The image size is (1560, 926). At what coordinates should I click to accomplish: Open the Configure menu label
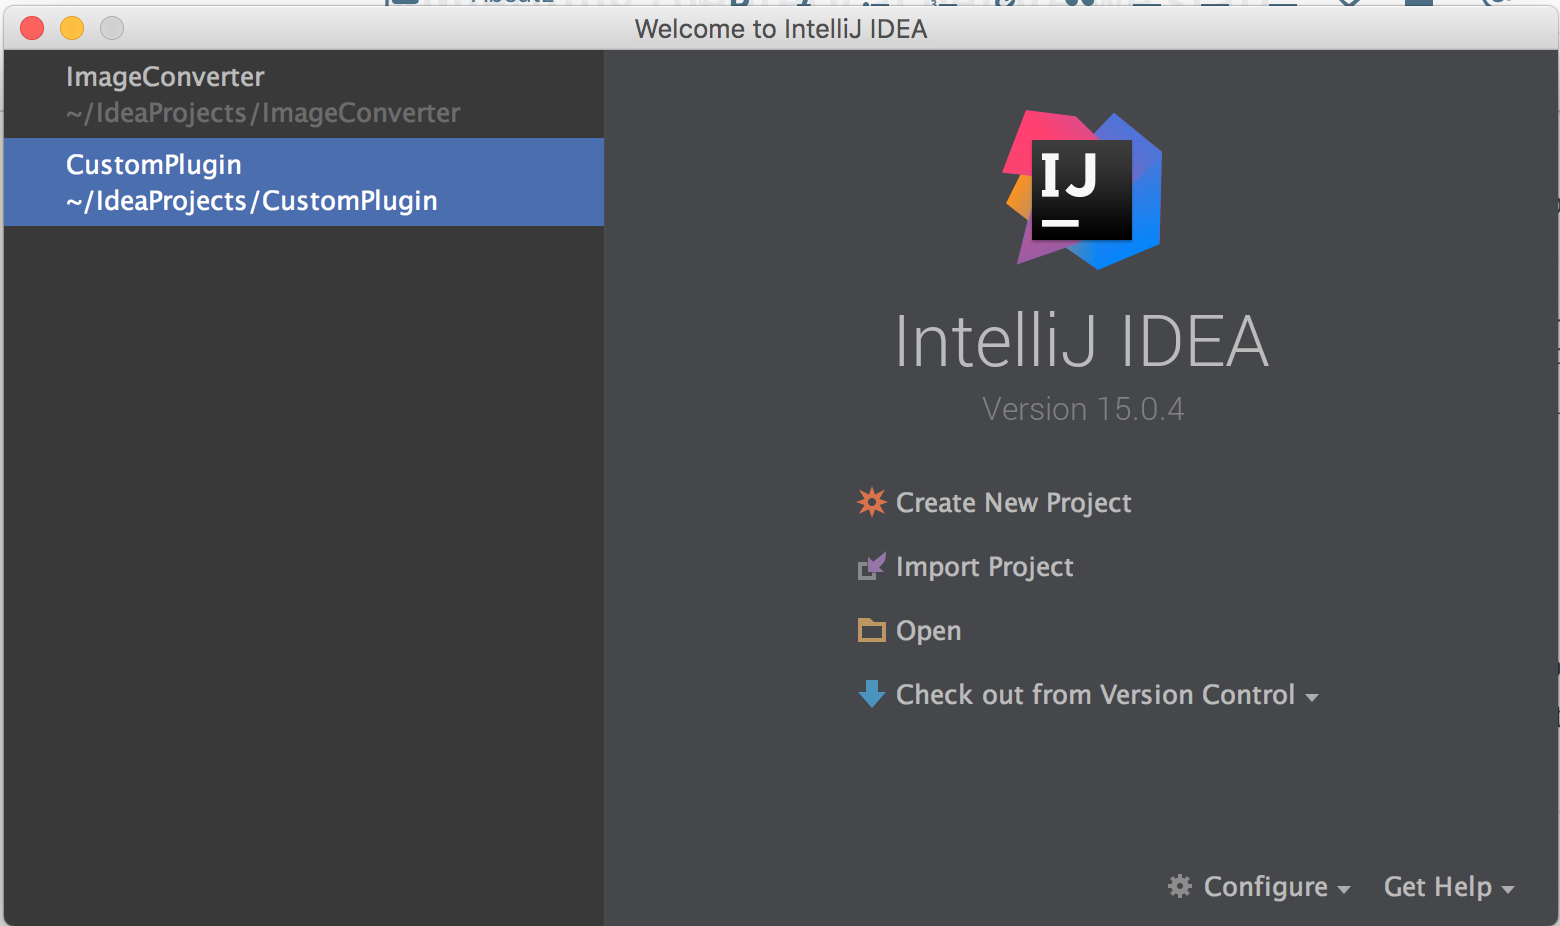[1265, 887]
